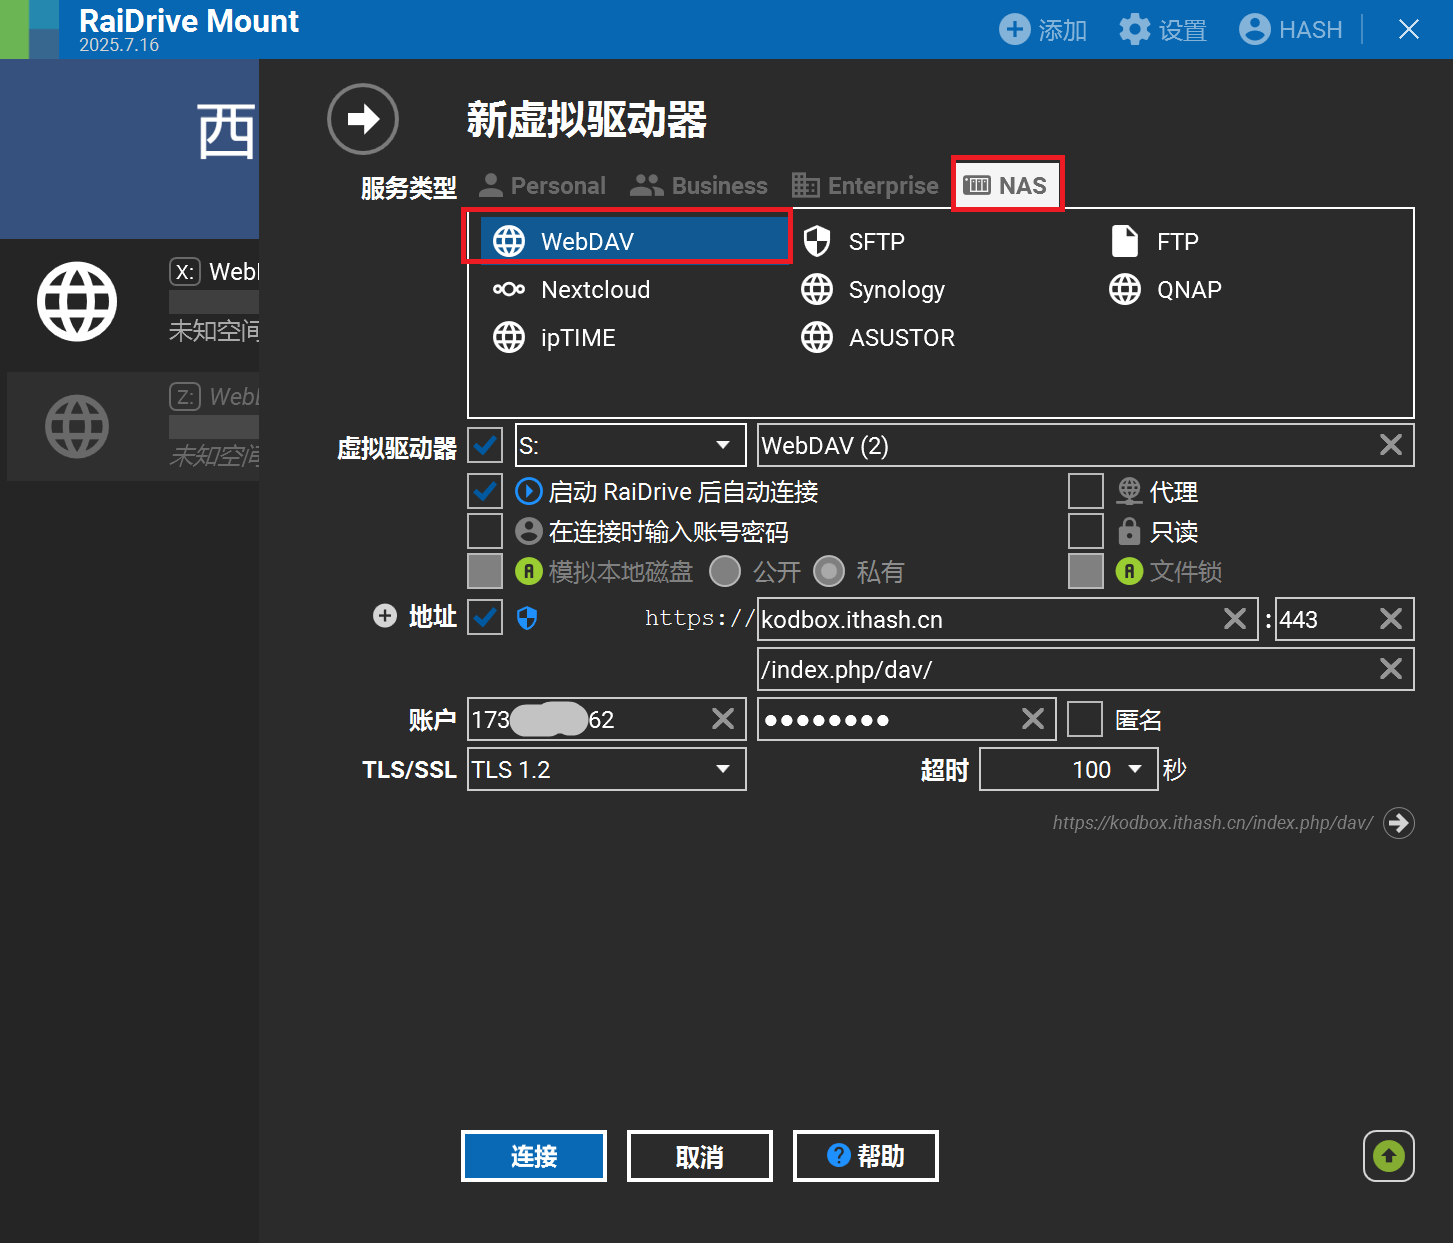The width and height of the screenshot is (1453, 1243).
Task: Open RaiDrive Settings (设置)
Action: point(1163,29)
